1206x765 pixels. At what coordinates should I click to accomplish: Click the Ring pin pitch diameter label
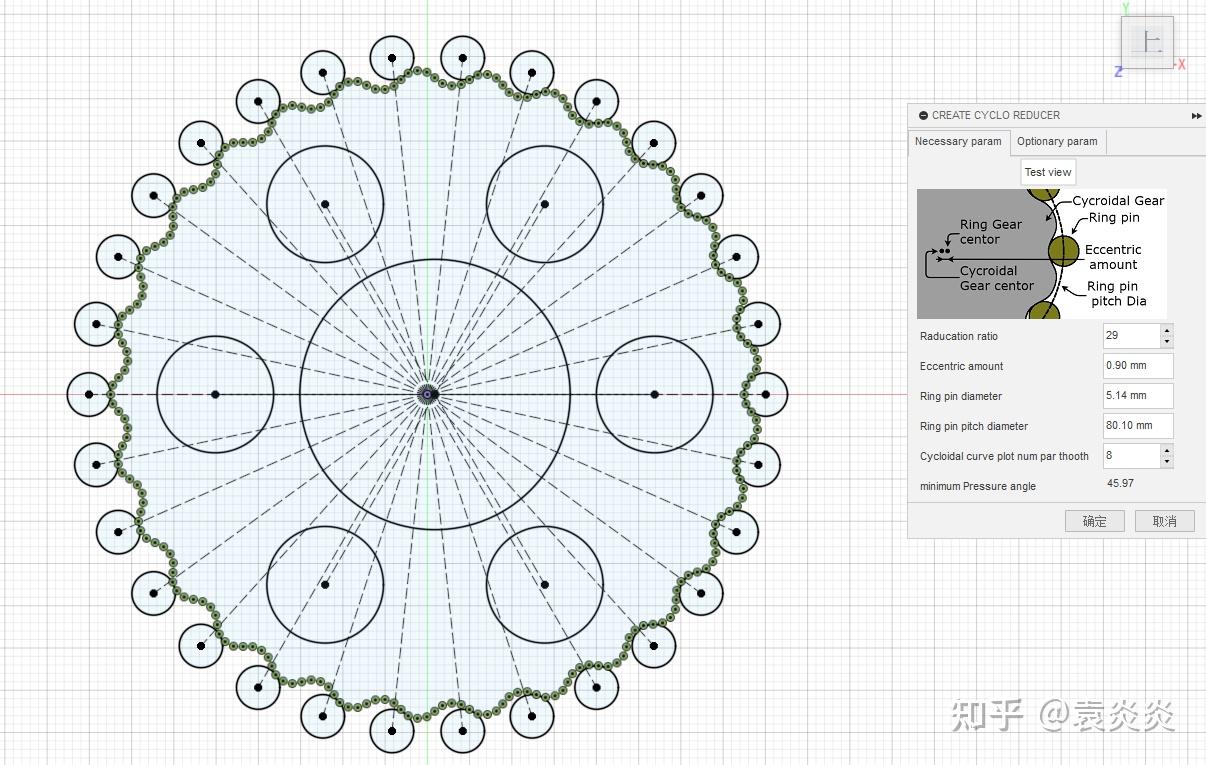click(x=974, y=427)
